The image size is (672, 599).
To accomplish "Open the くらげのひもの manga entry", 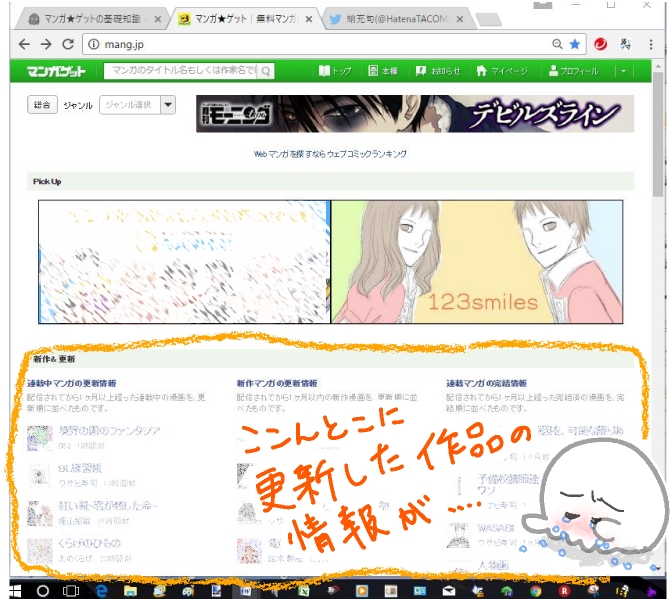I will point(90,543).
